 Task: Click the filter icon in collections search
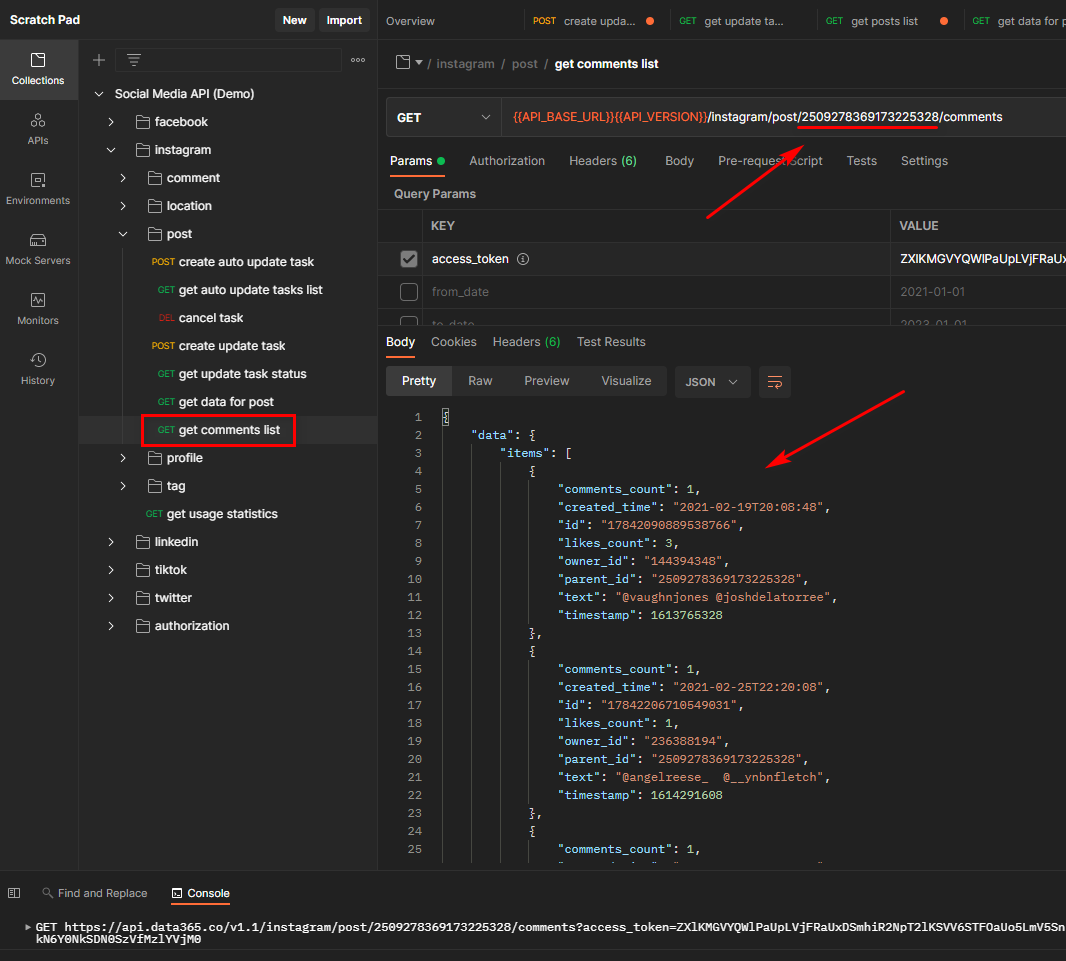[134, 60]
